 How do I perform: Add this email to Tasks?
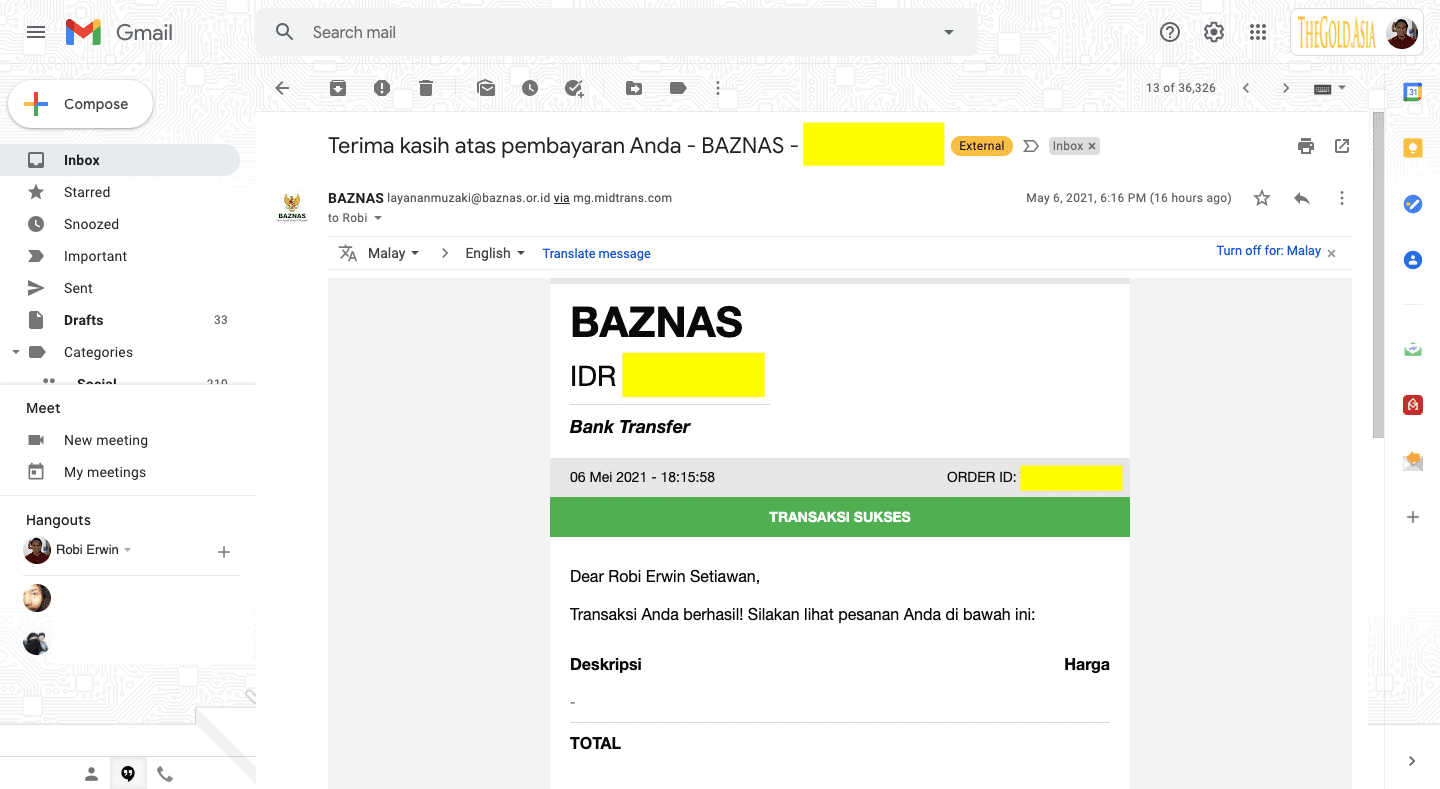coord(574,88)
